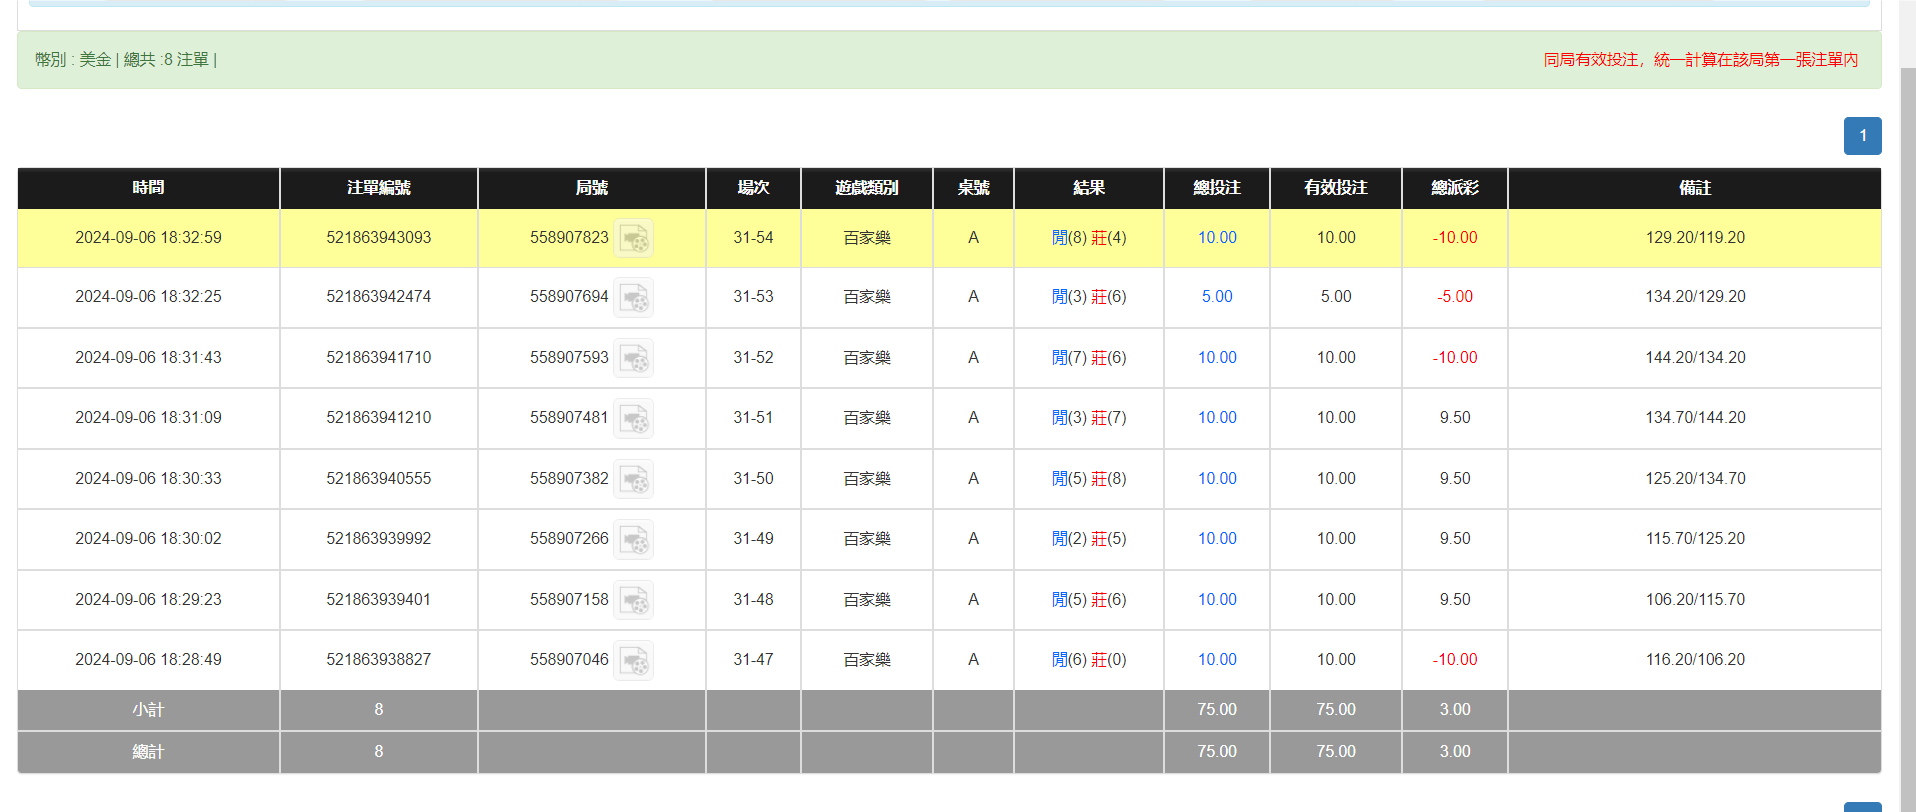Select the 時間 column header
Image resolution: width=1916 pixels, height=812 pixels.
[x=148, y=188]
